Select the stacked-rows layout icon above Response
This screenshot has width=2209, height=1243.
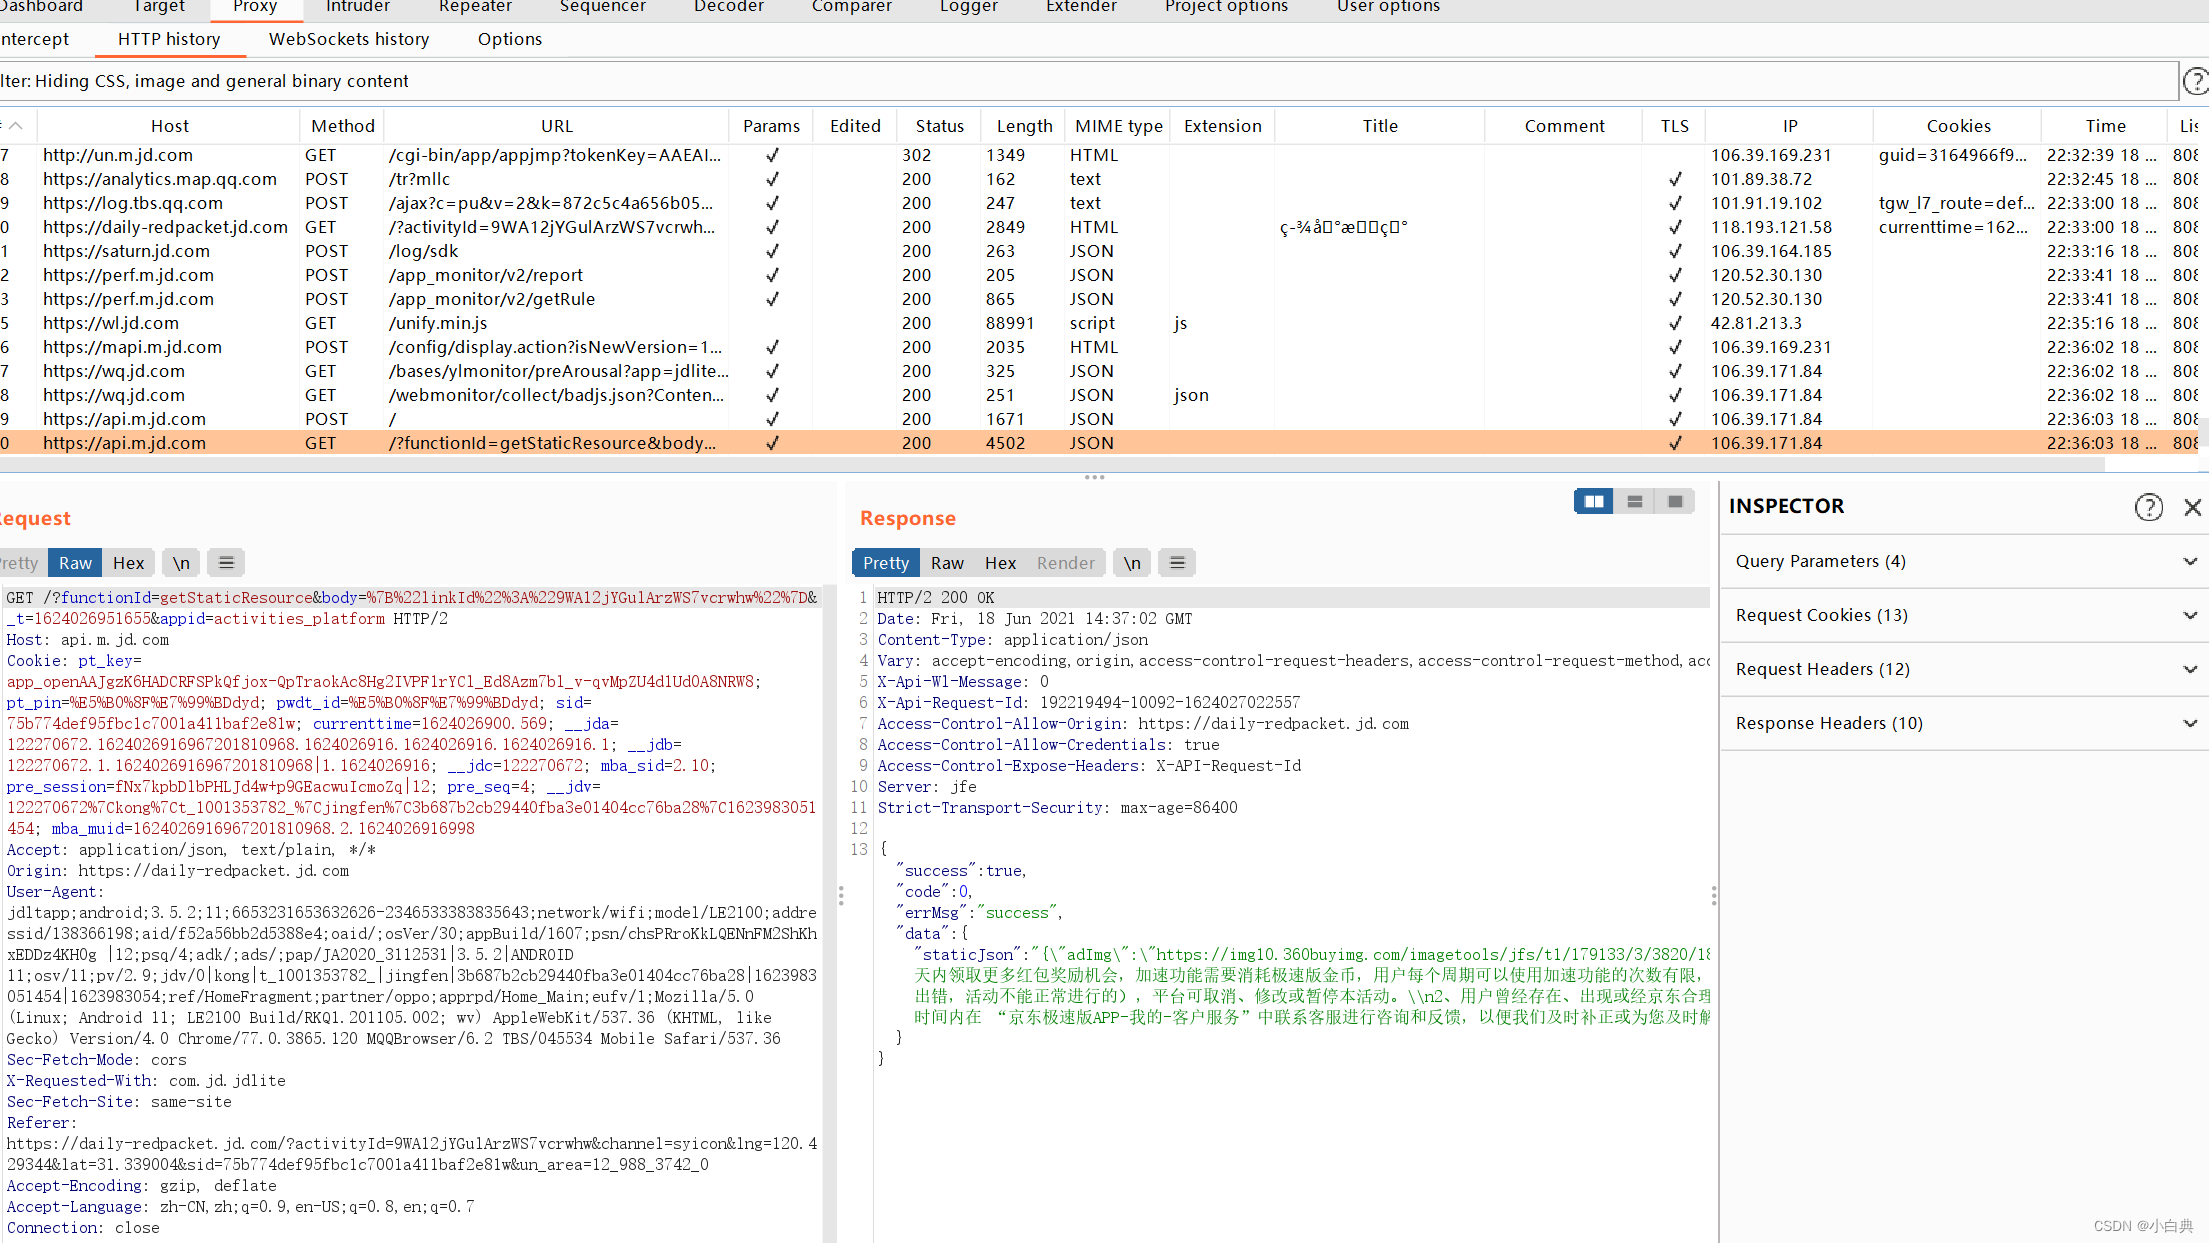point(1634,501)
